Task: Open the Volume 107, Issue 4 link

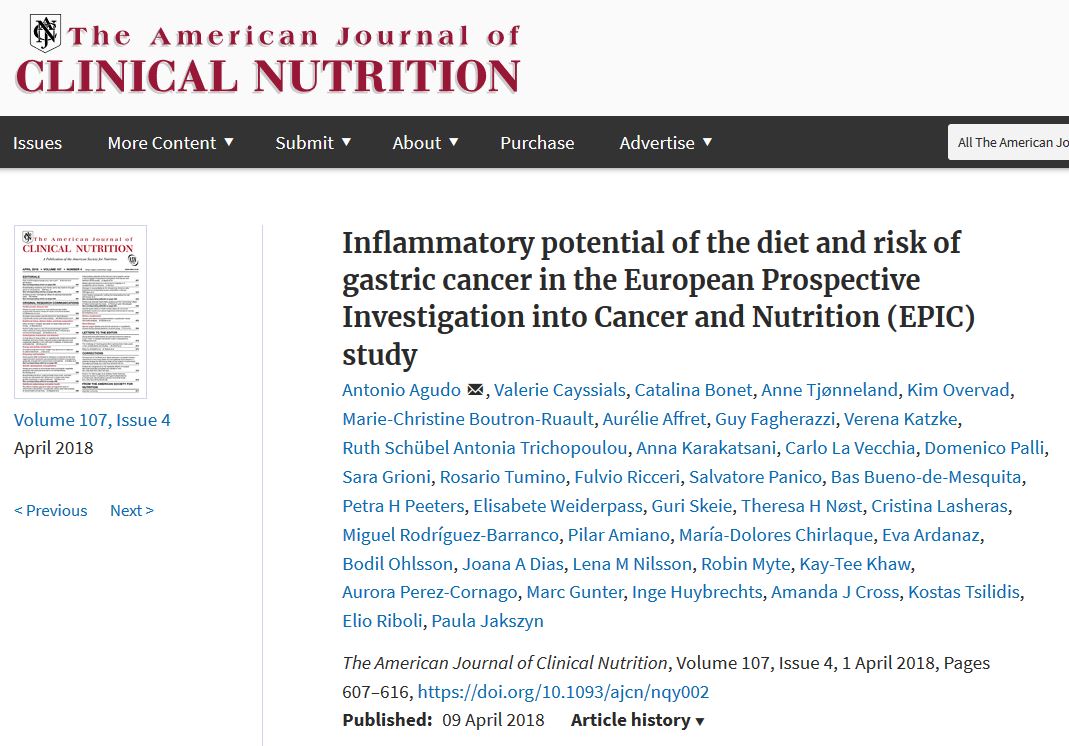Action: (x=92, y=420)
